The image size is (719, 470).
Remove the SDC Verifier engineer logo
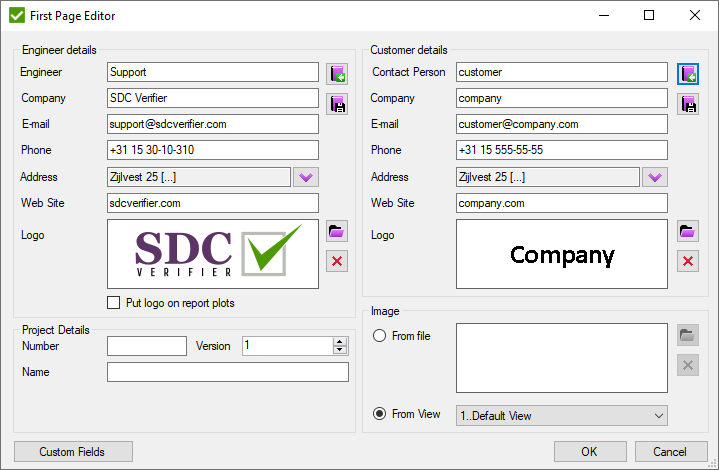(337, 261)
